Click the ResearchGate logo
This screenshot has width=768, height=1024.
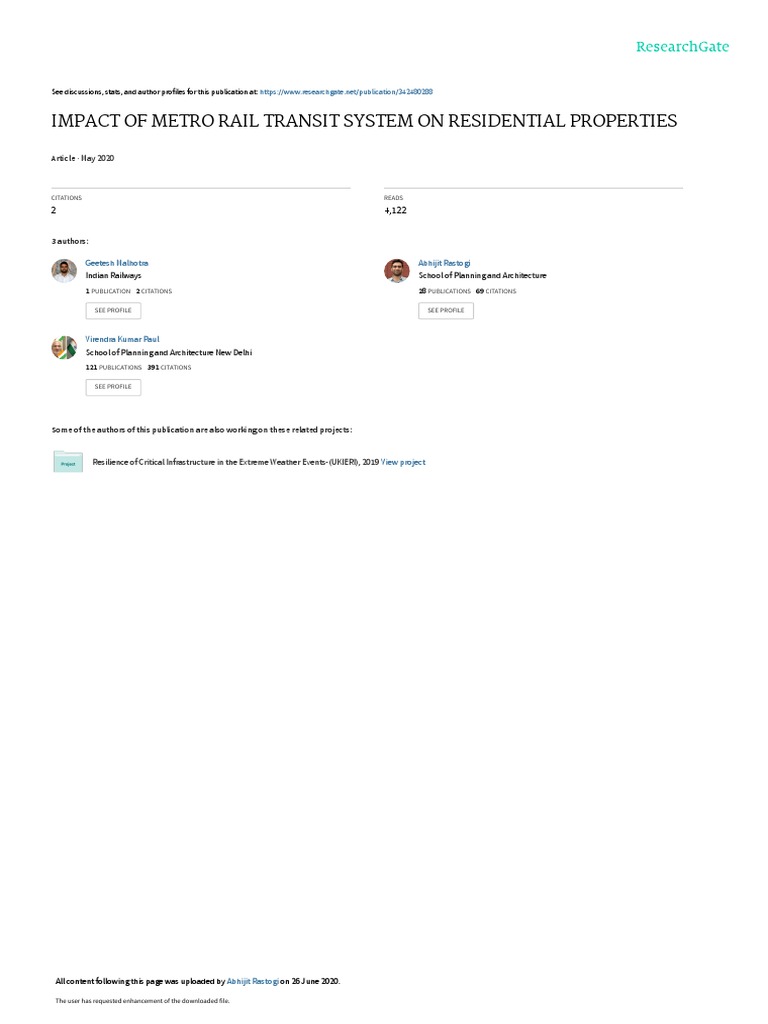(x=682, y=47)
